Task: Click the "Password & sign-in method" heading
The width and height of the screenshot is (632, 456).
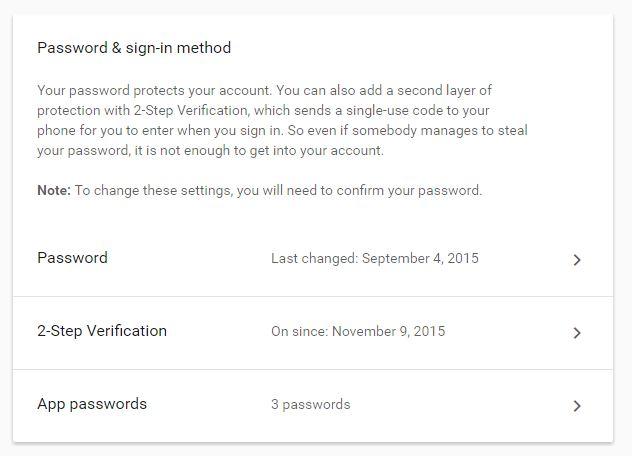Action: click(x=134, y=48)
